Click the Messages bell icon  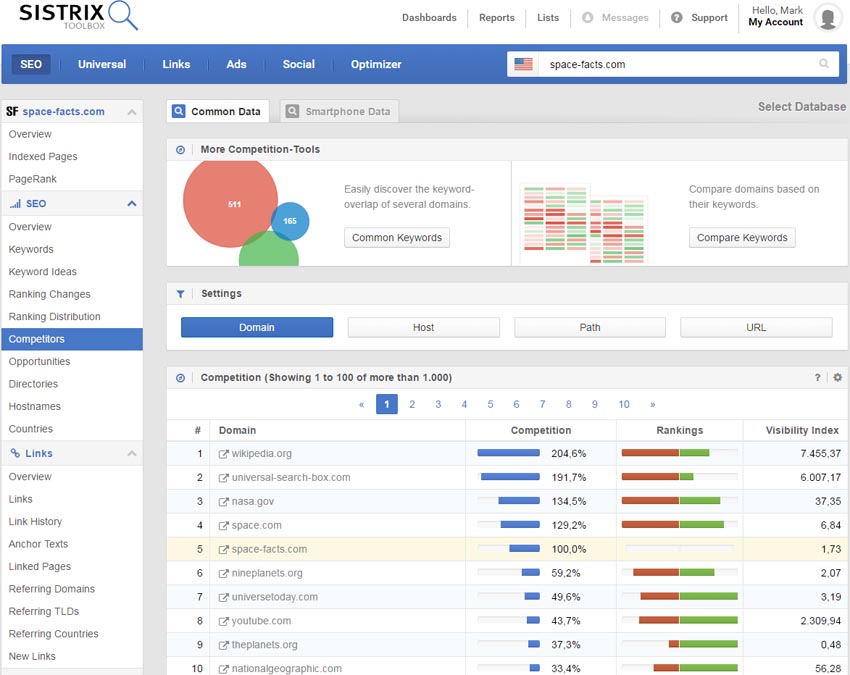click(587, 17)
